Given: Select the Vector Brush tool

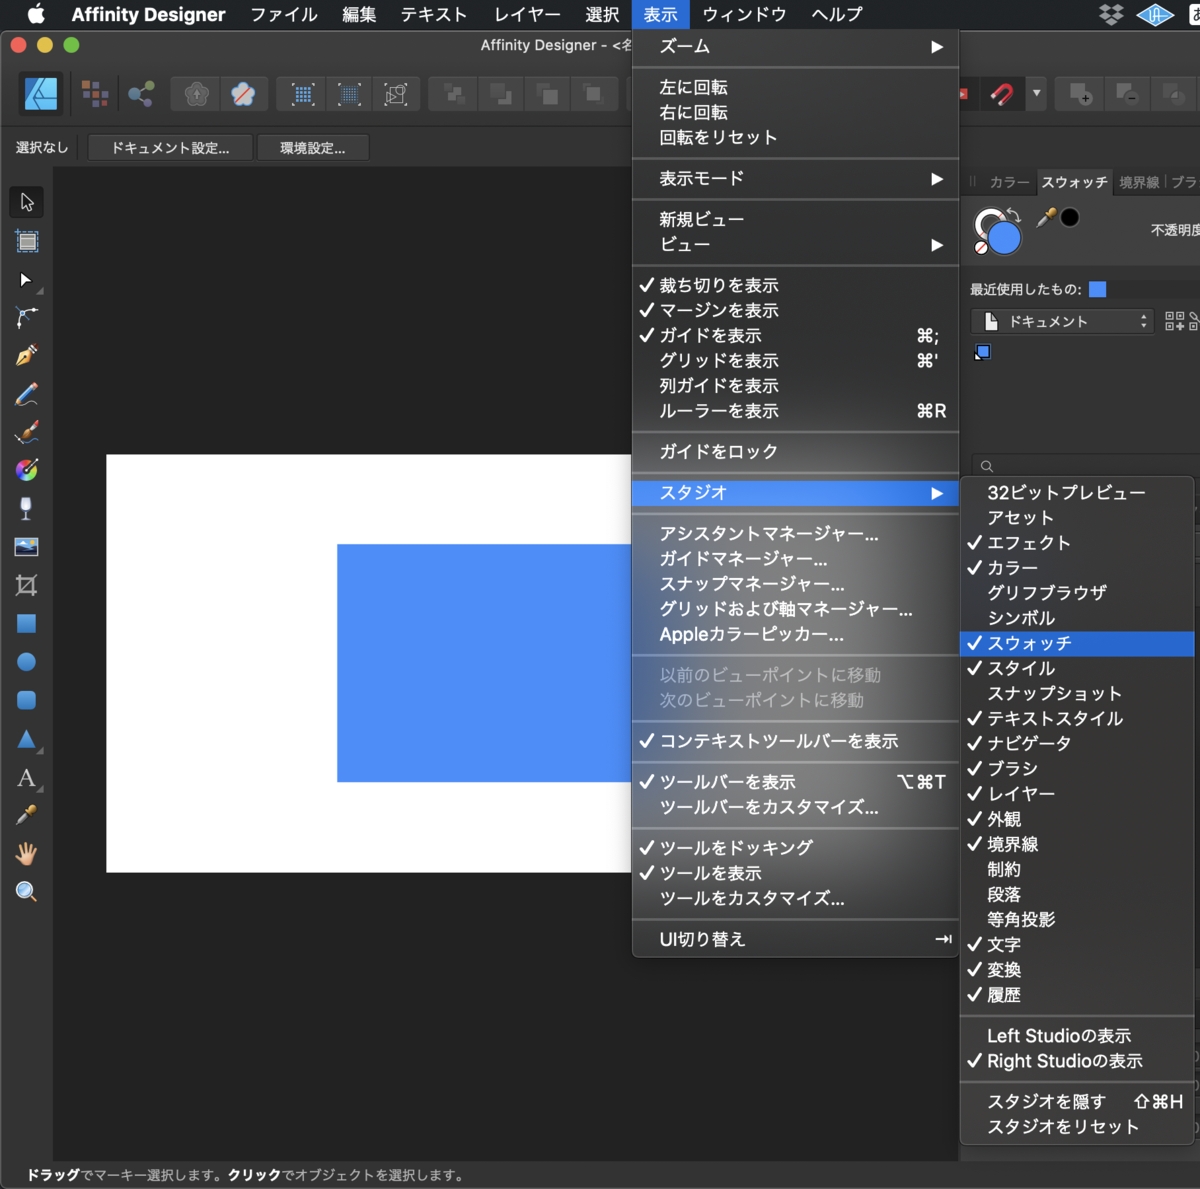Looking at the screenshot, I should (x=27, y=432).
